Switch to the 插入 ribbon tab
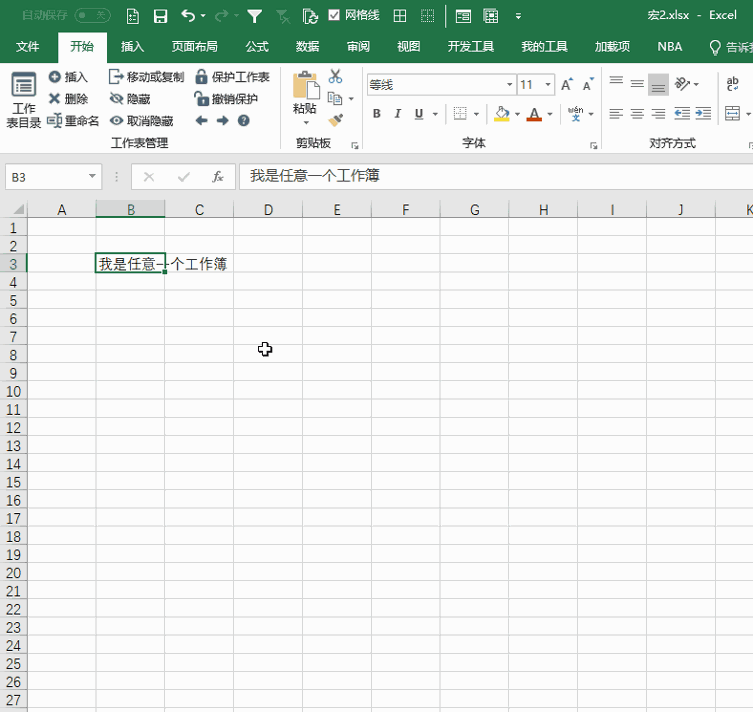 [132, 47]
